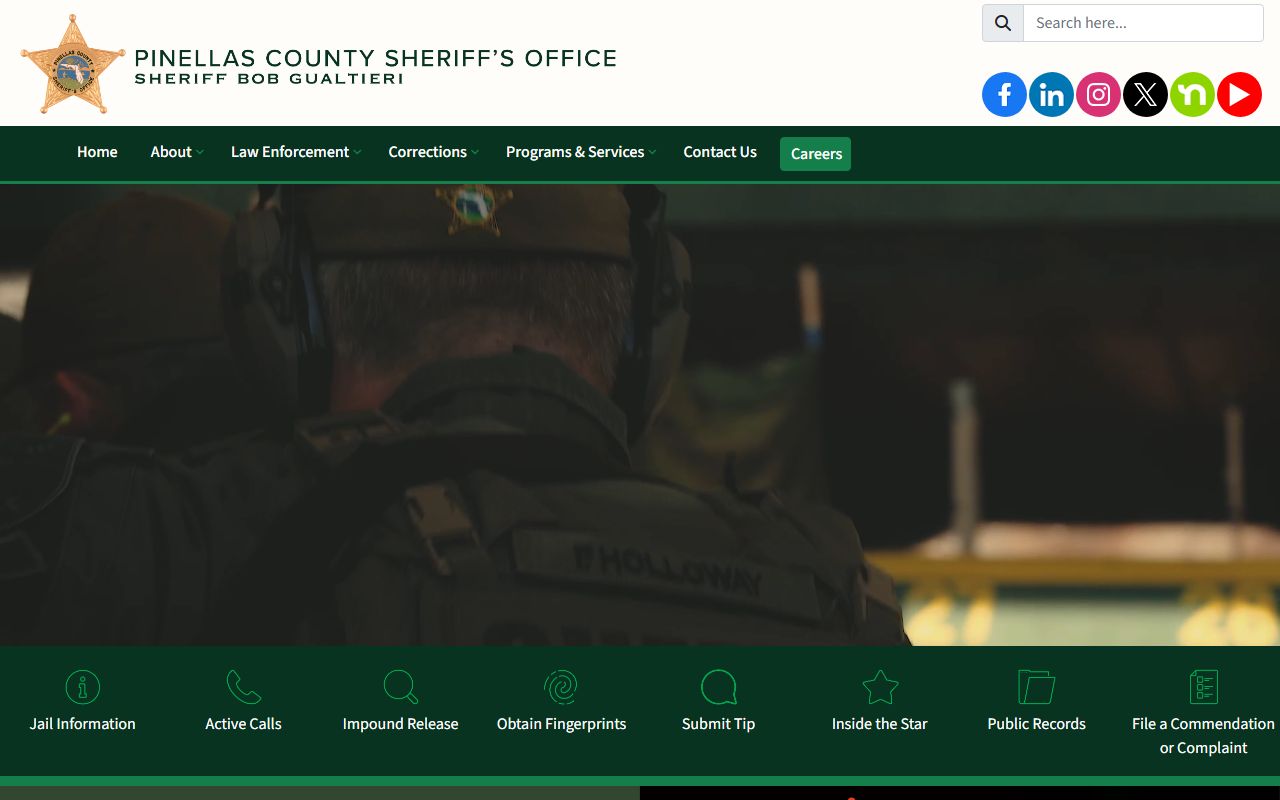The width and height of the screenshot is (1280, 800).
Task: Open the Programs & Services menu
Action: click(x=575, y=152)
